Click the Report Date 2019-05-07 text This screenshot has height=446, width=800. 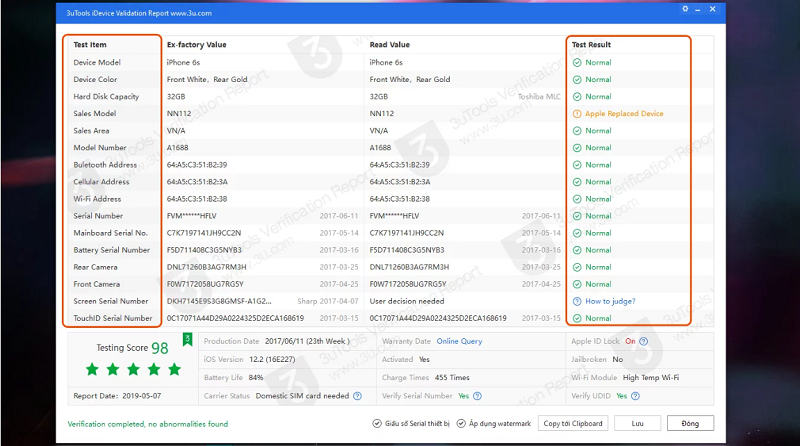117,396
